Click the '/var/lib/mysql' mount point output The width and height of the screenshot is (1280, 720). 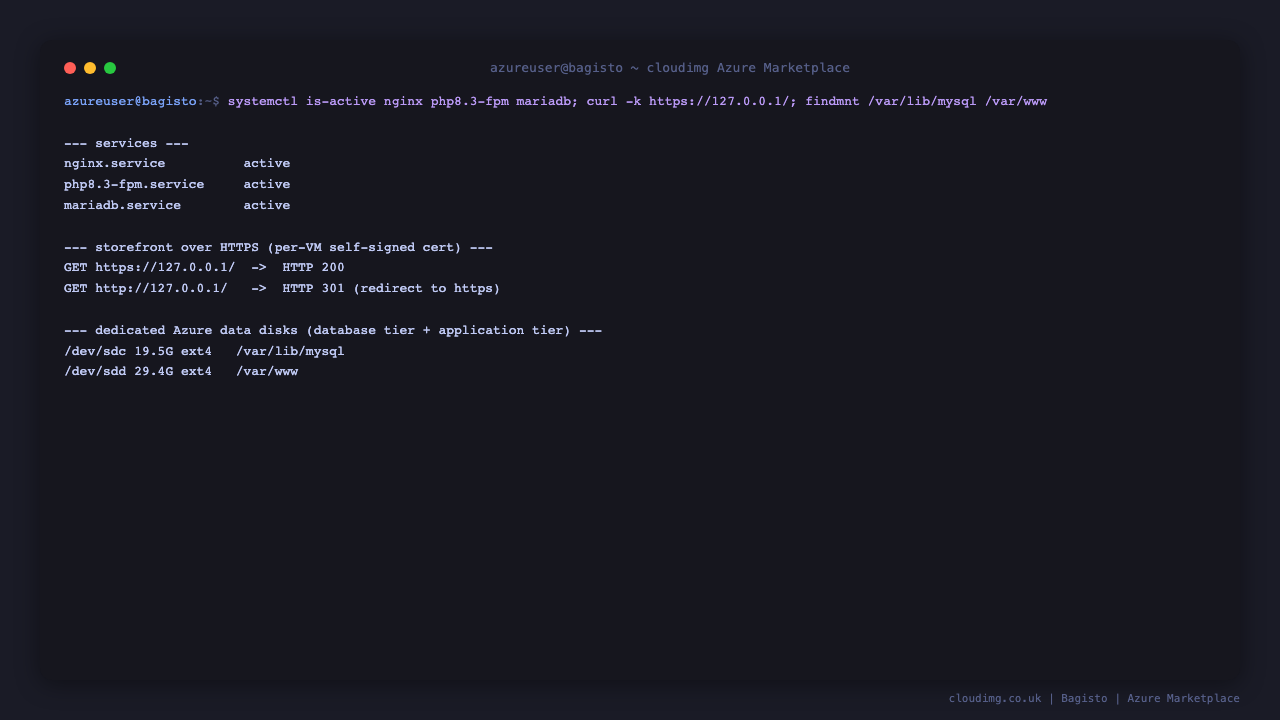(290, 351)
